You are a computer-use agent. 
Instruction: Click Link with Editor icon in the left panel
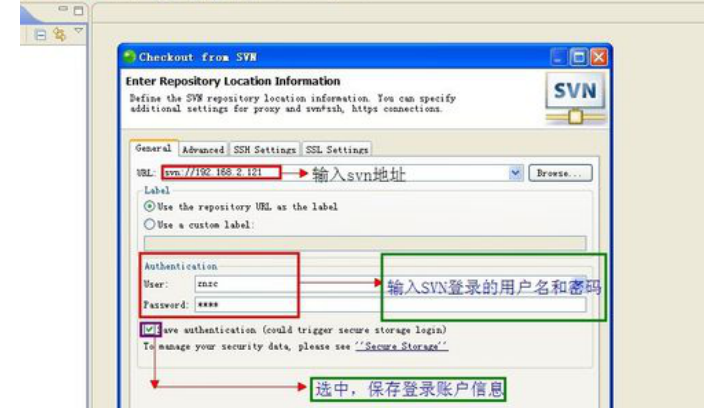click(x=59, y=34)
